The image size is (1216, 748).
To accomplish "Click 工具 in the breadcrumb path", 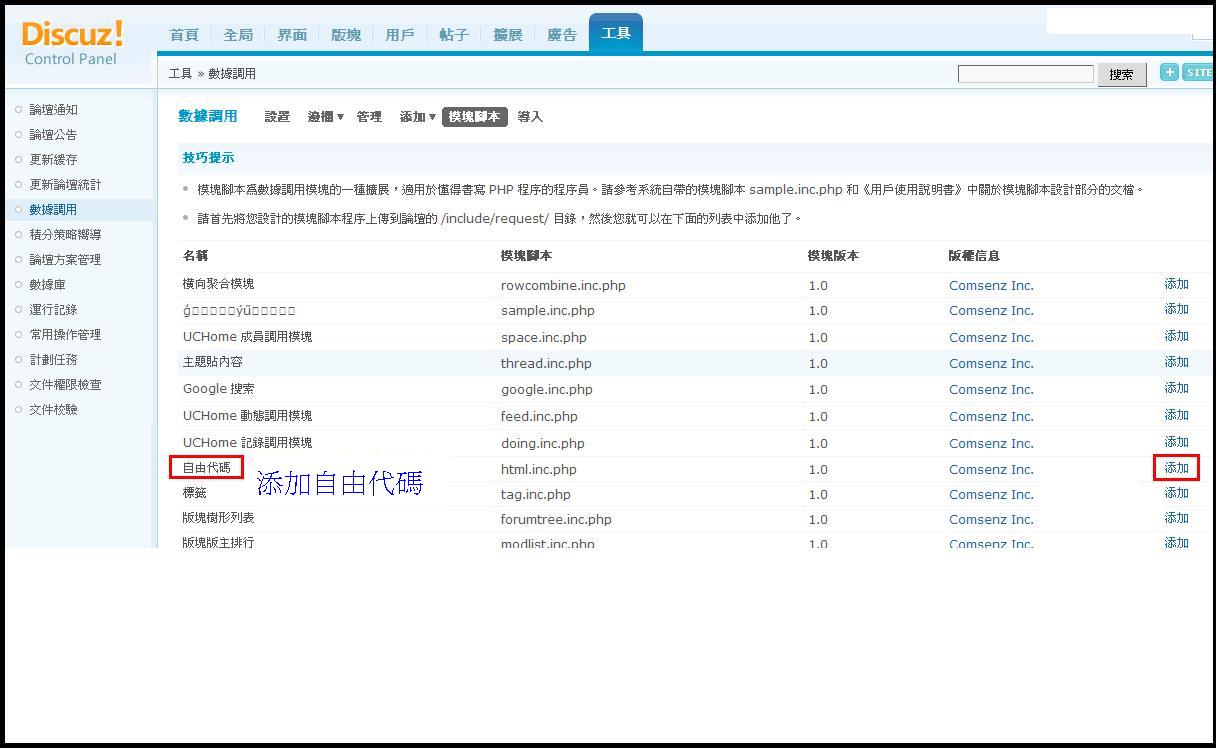I will click(180, 74).
